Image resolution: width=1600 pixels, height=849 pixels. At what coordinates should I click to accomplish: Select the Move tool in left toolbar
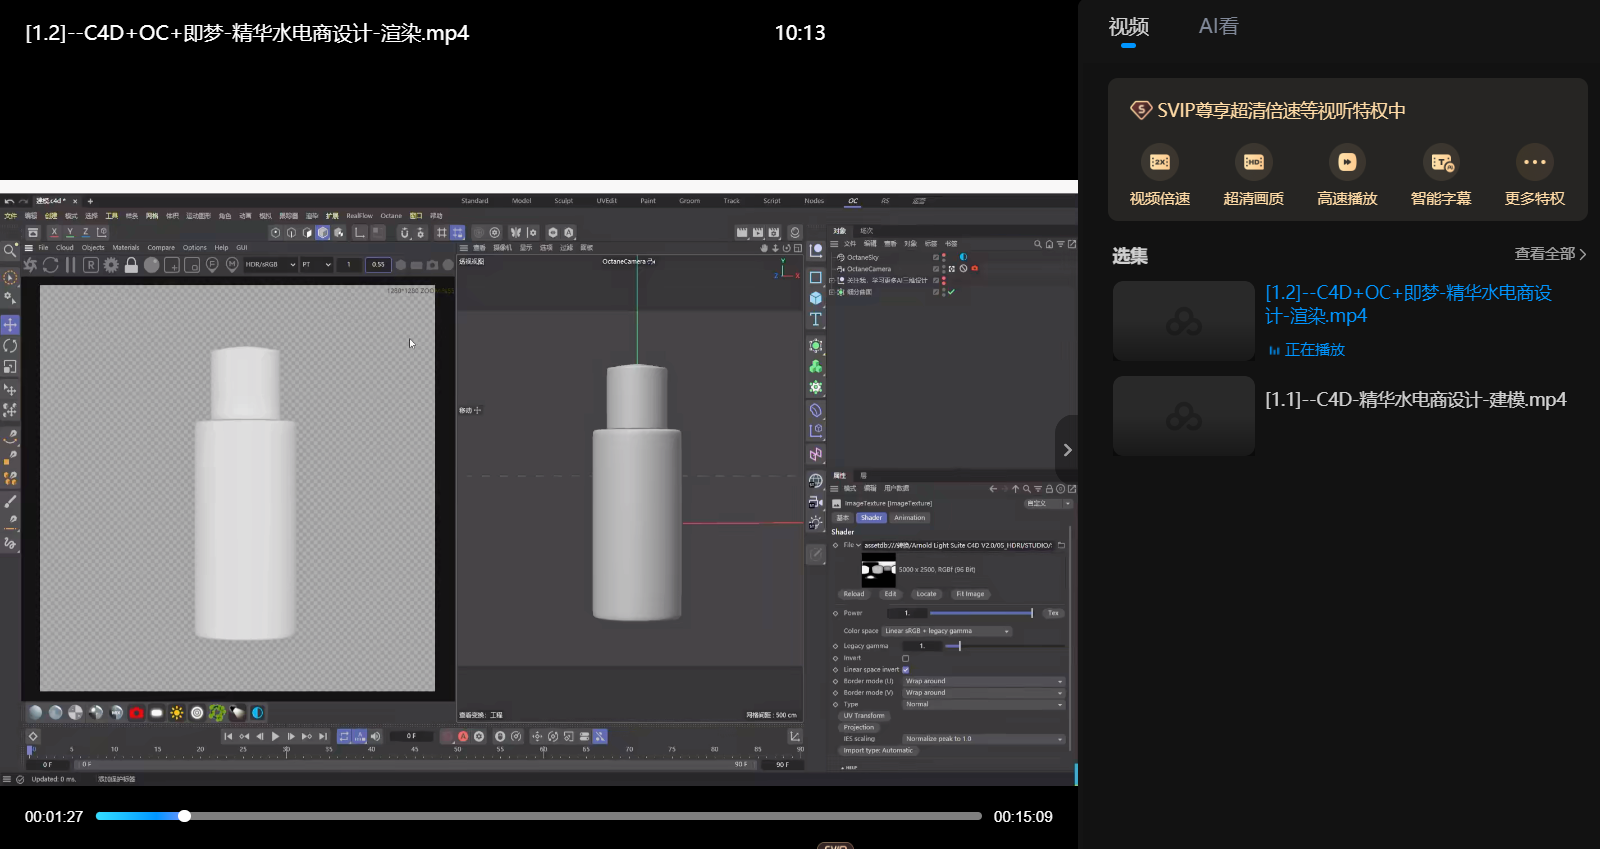point(10,325)
